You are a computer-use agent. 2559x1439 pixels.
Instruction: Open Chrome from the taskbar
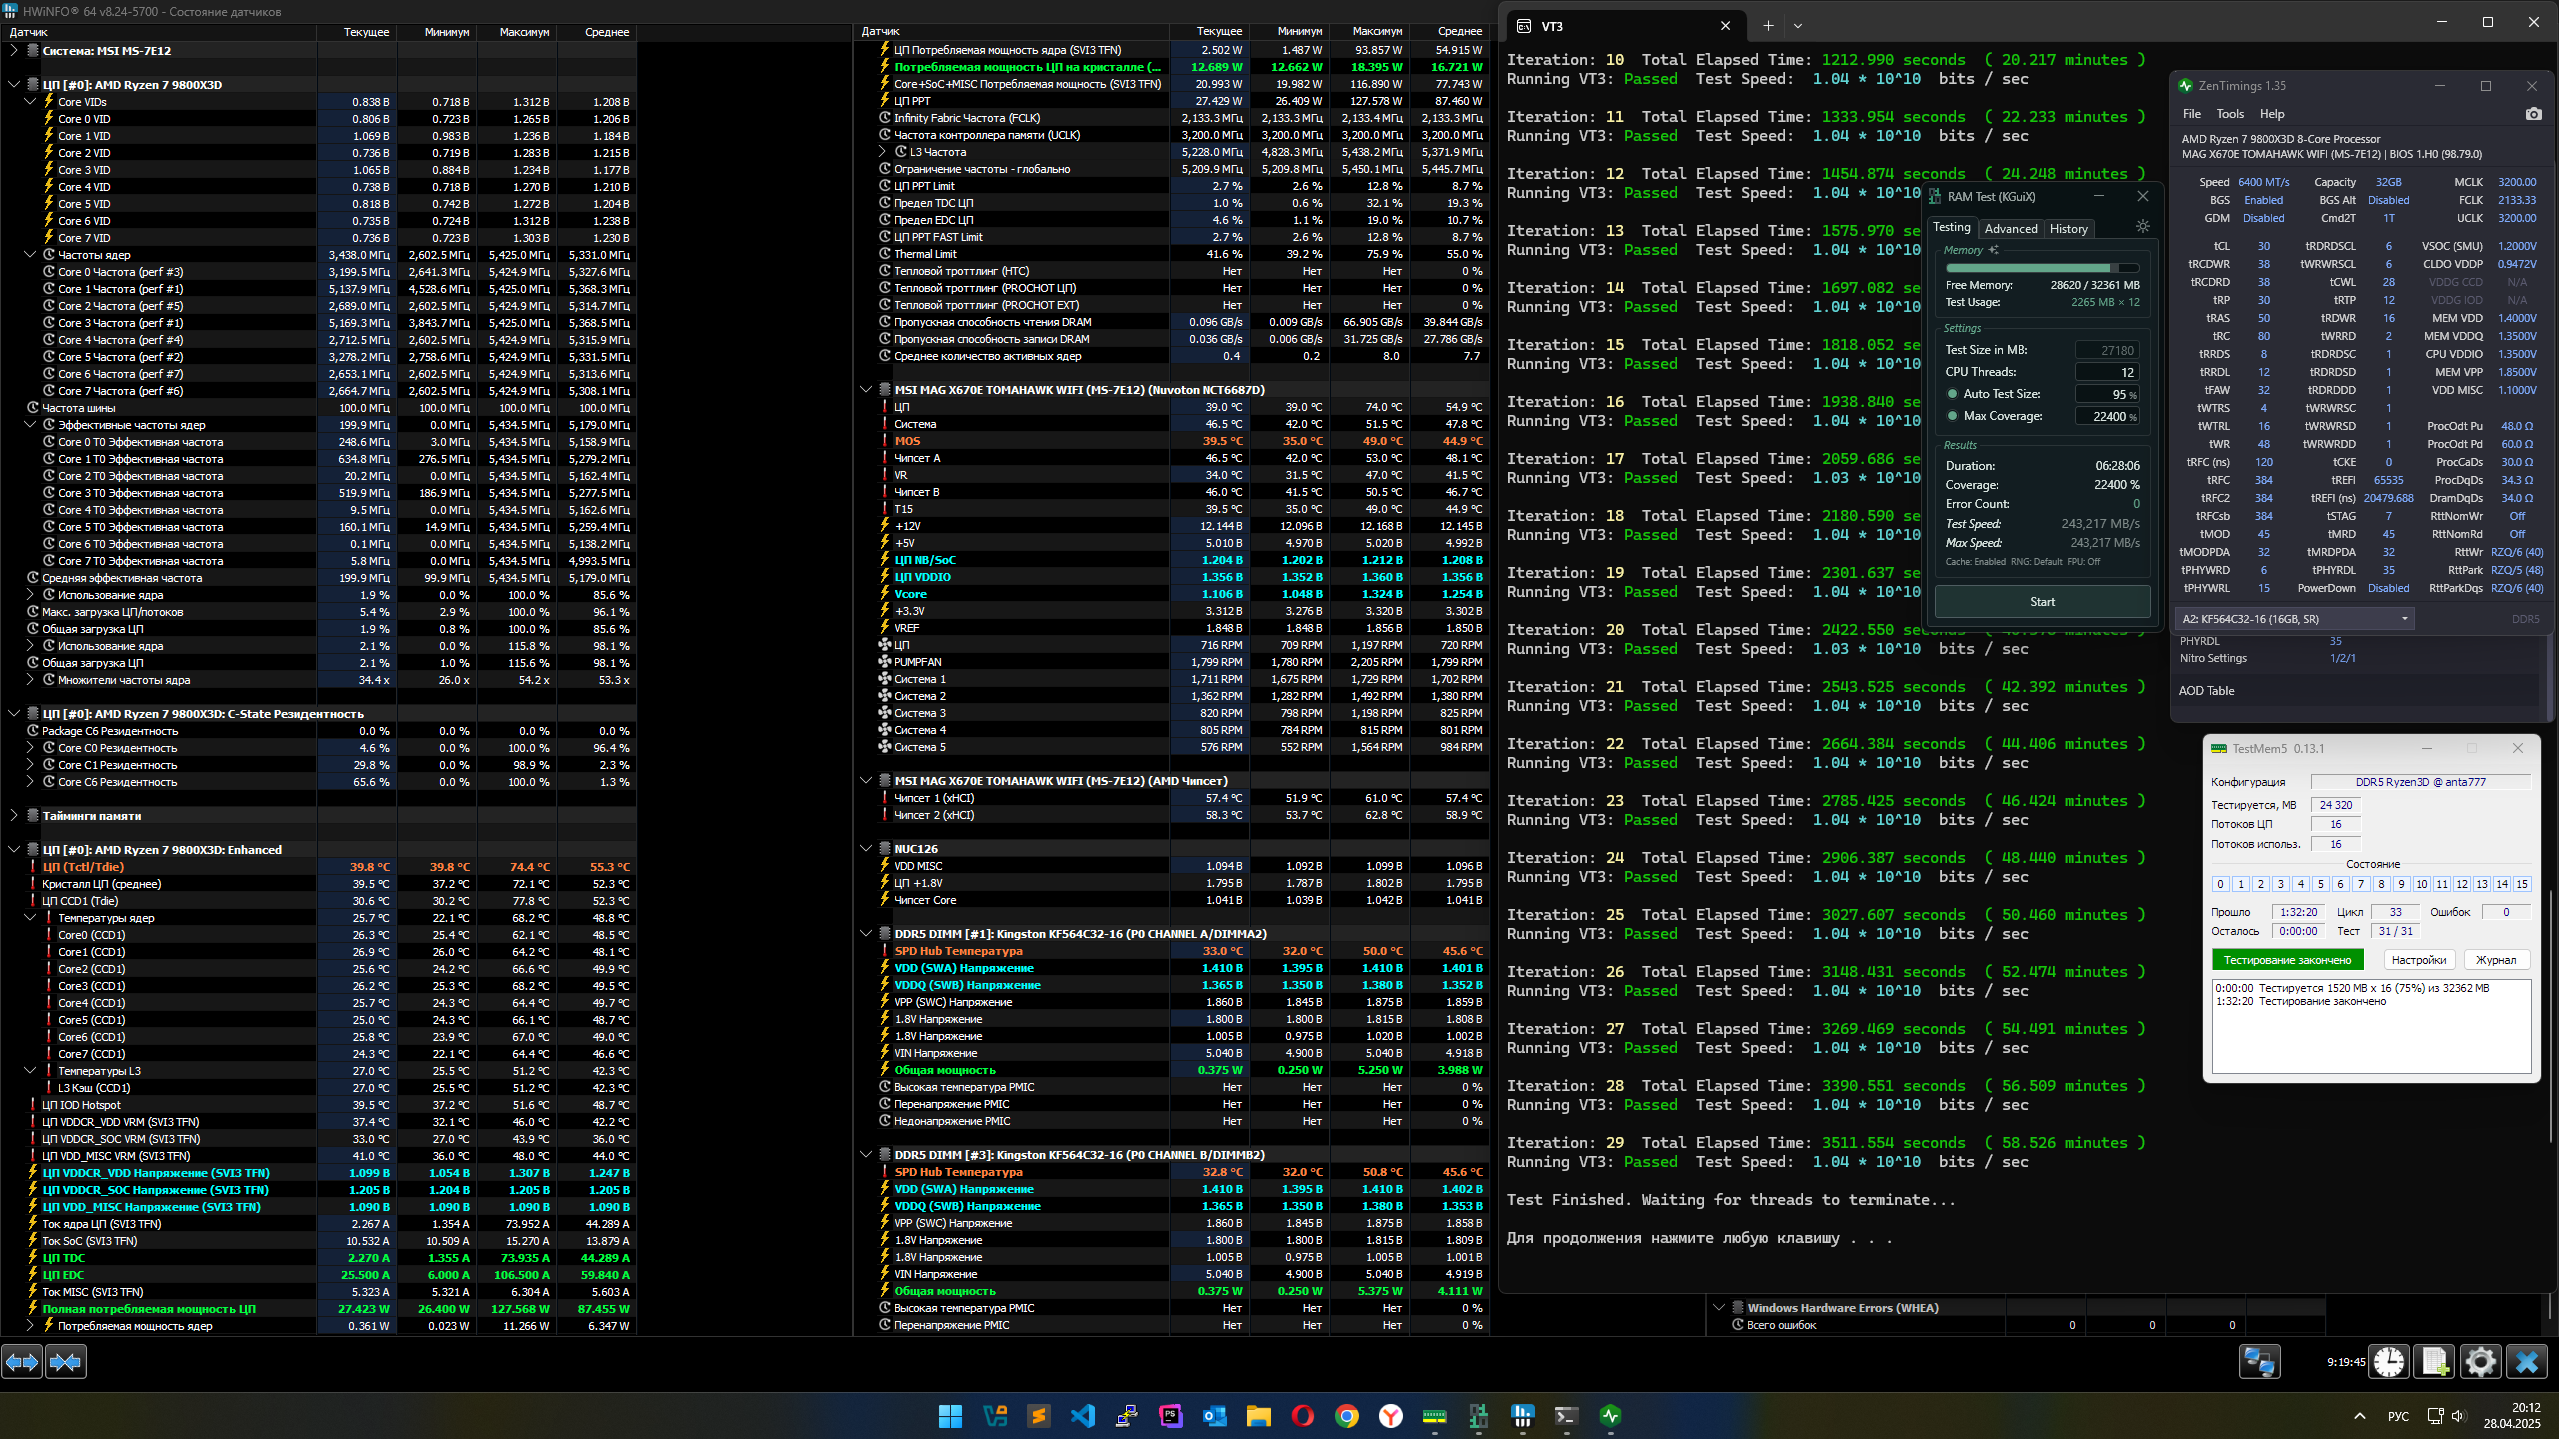1347,1416
